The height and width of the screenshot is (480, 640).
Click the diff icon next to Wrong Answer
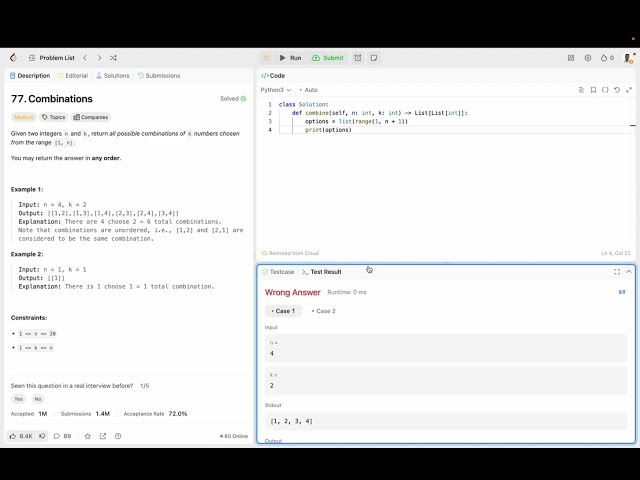[x=622, y=292]
